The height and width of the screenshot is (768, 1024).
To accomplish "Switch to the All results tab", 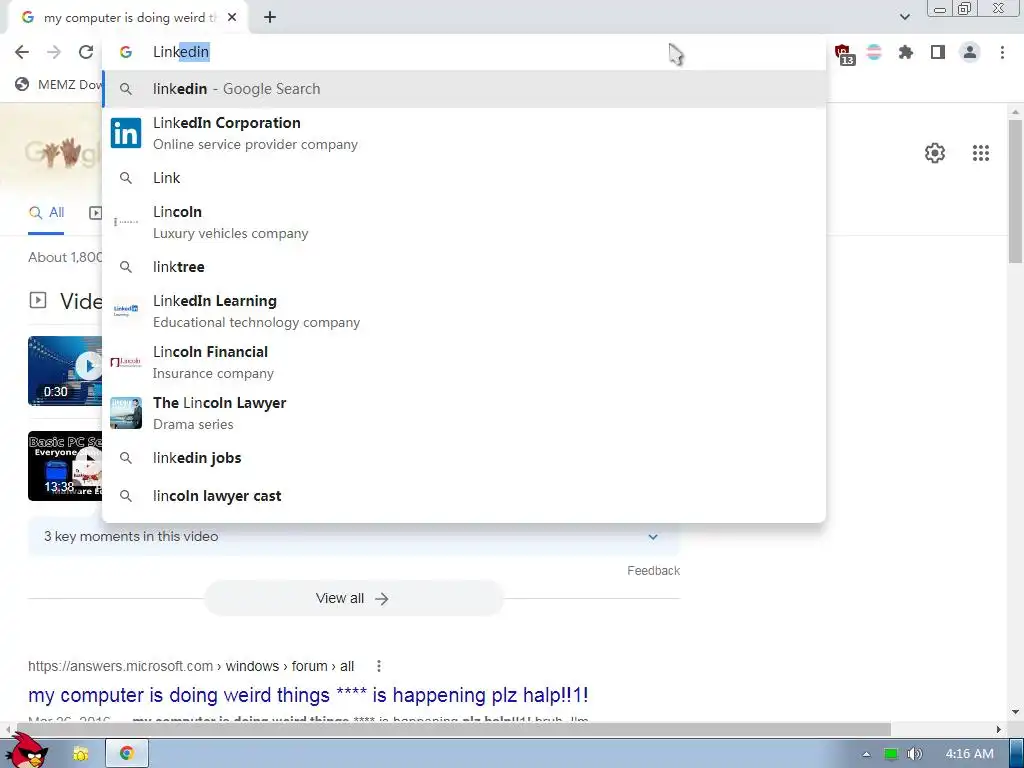I will point(46,212).
